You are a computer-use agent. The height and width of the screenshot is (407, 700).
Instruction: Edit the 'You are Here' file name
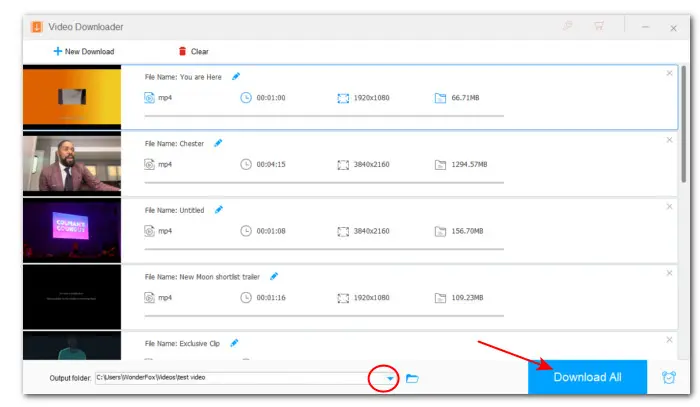point(236,76)
